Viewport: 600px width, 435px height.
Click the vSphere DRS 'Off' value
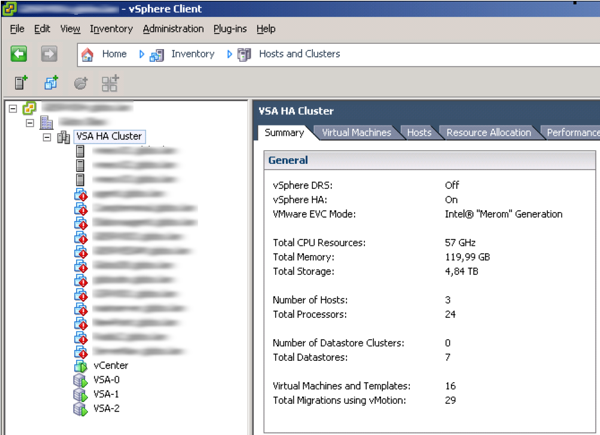tap(452, 185)
